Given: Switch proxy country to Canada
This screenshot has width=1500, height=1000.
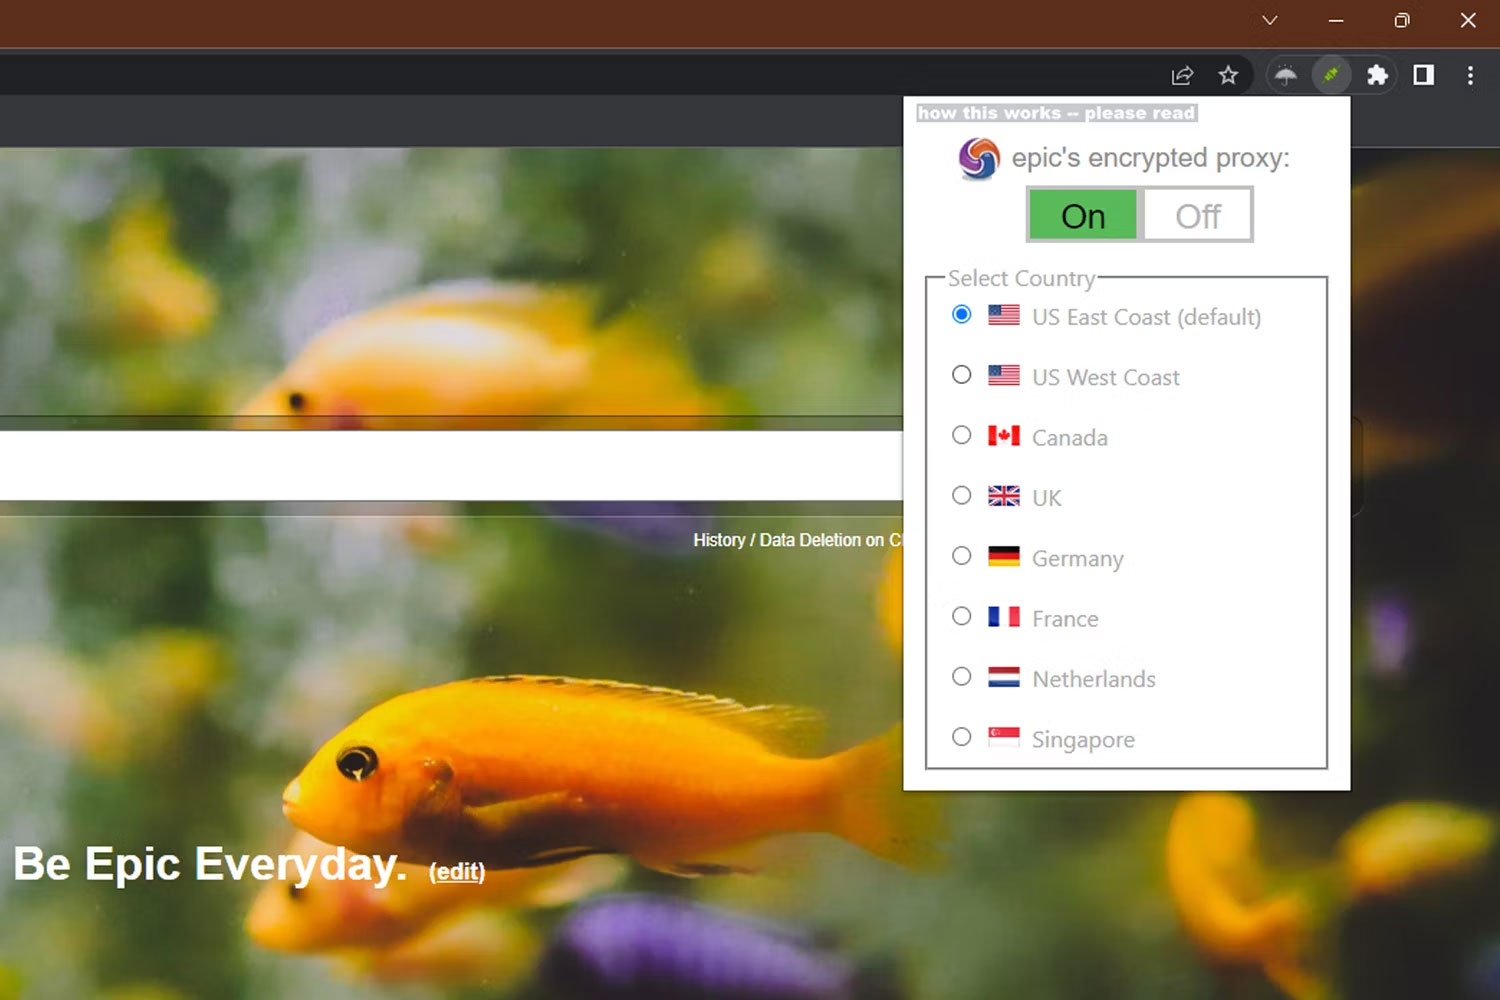Looking at the screenshot, I should [x=961, y=435].
